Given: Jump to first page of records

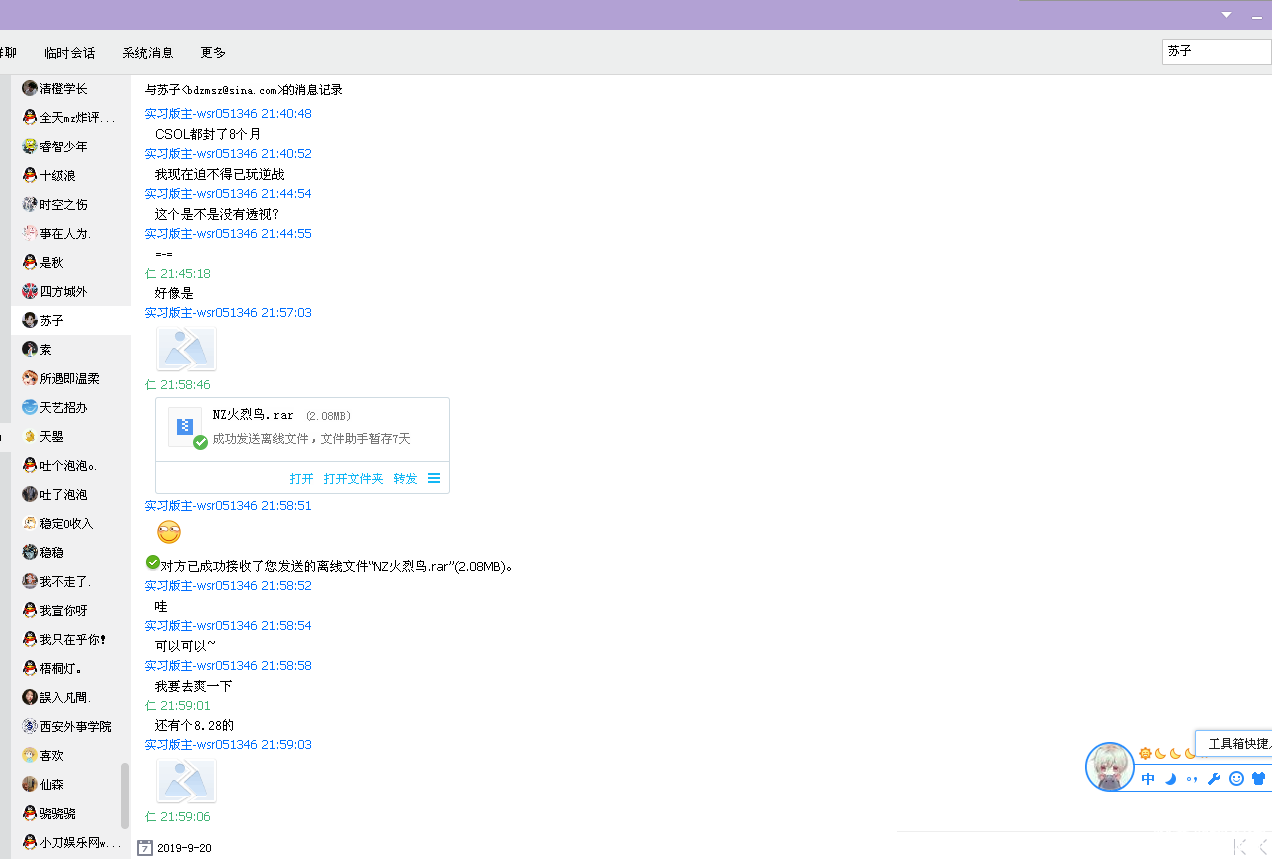Looking at the screenshot, I should tap(1240, 847).
